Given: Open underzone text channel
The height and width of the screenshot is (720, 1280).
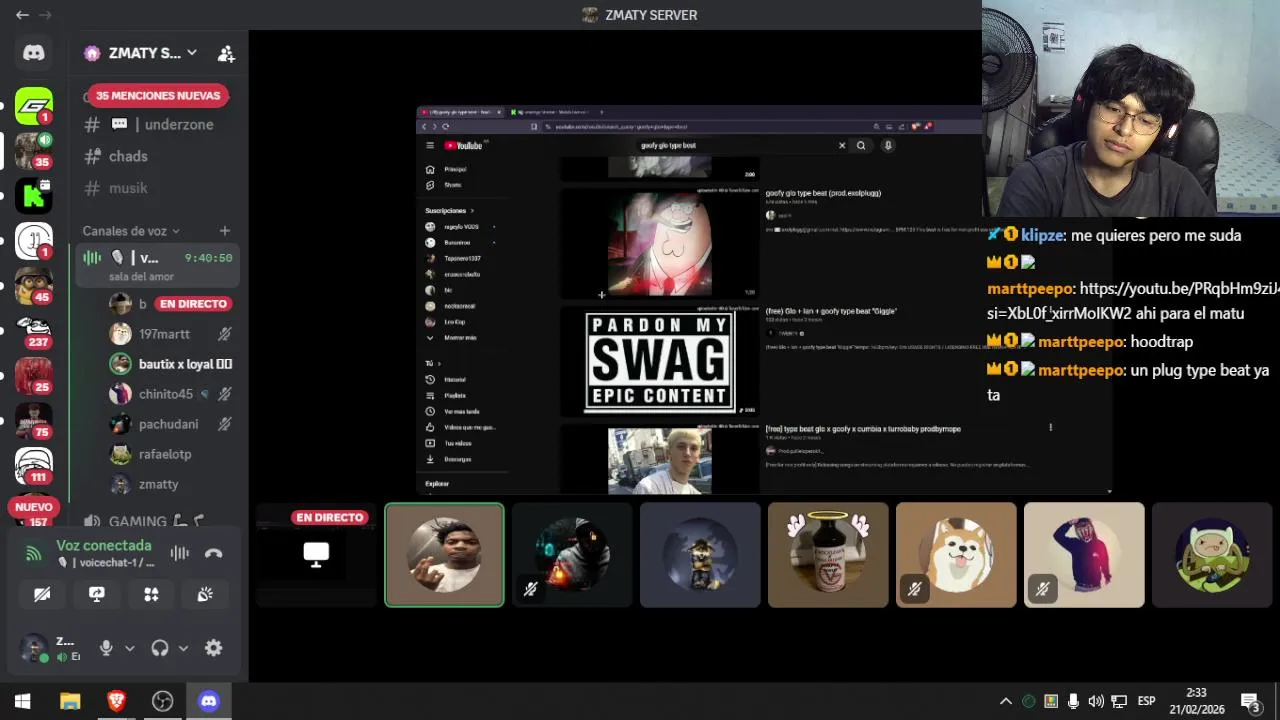Looking at the screenshot, I should (157, 124).
